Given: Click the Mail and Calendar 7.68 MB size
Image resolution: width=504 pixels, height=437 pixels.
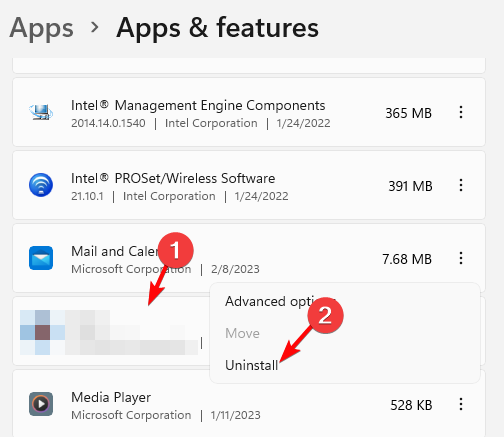Looking at the screenshot, I should click(x=407, y=259).
